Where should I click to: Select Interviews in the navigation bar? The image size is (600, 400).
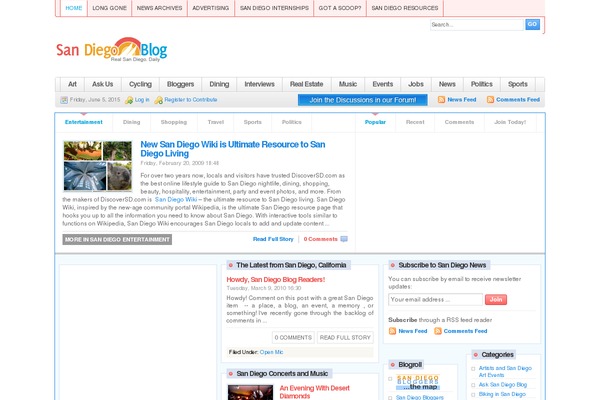point(259,84)
